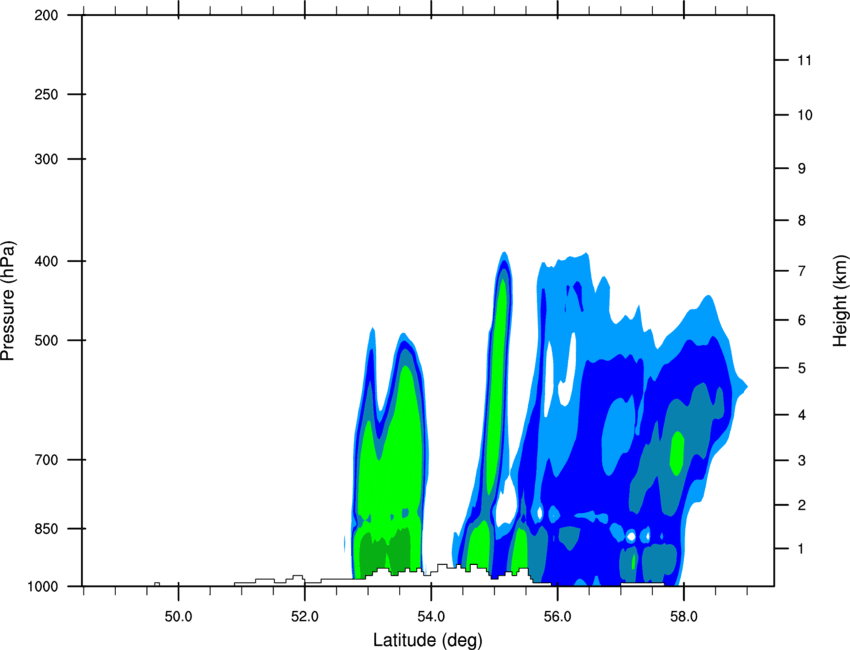Click the 56.0 latitude tick label
This screenshot has width=850, height=650.
tap(558, 617)
